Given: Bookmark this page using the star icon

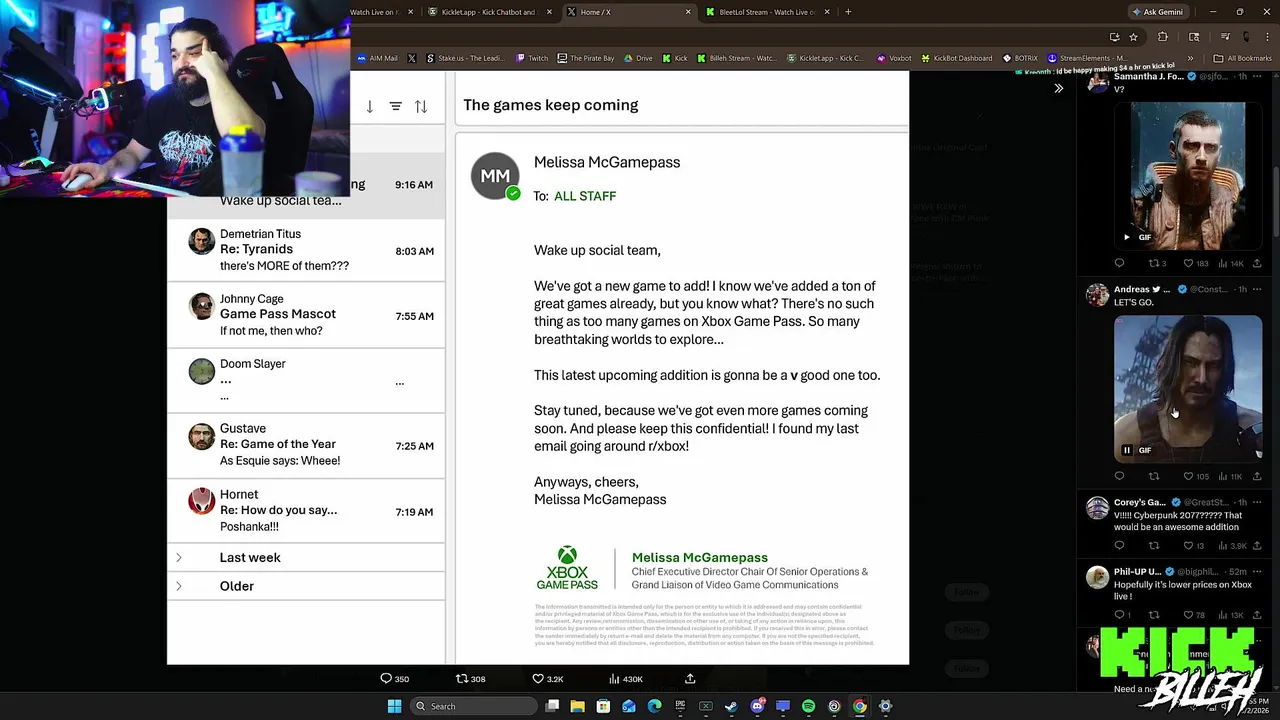Looking at the screenshot, I should click(x=1133, y=37).
